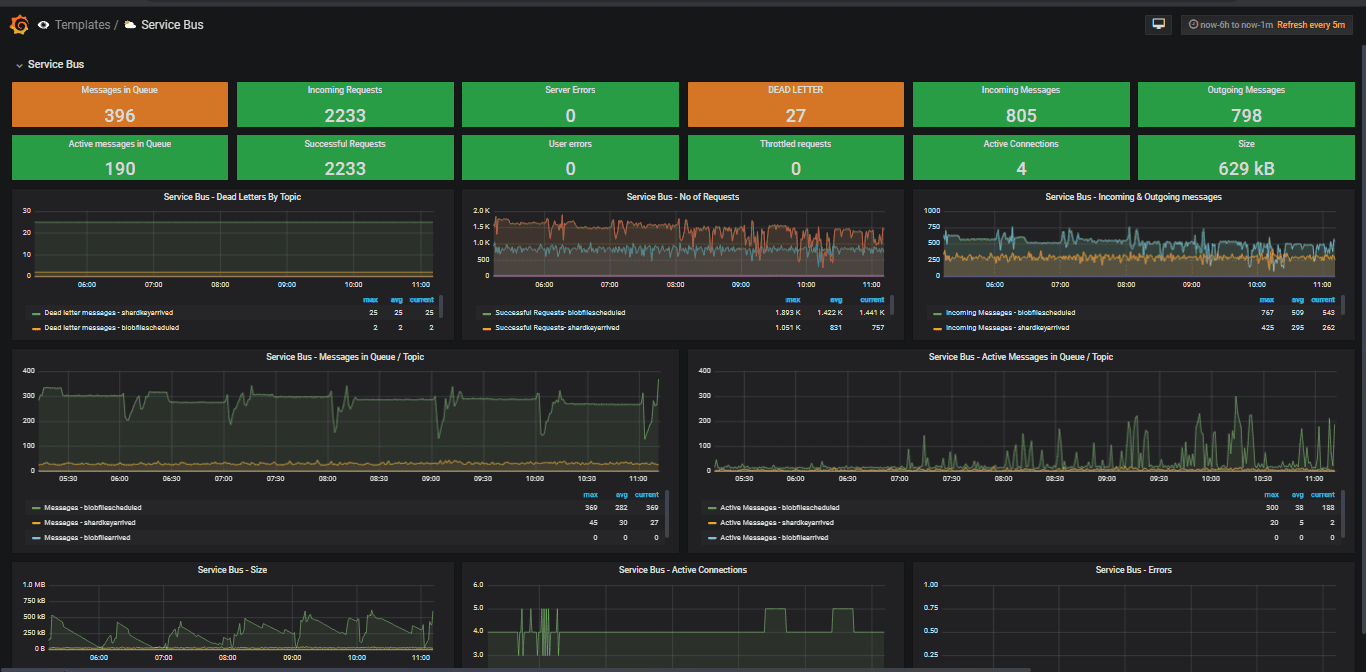Click the Active Connections 4 stat panel
The image size is (1366, 672).
point(1021,158)
